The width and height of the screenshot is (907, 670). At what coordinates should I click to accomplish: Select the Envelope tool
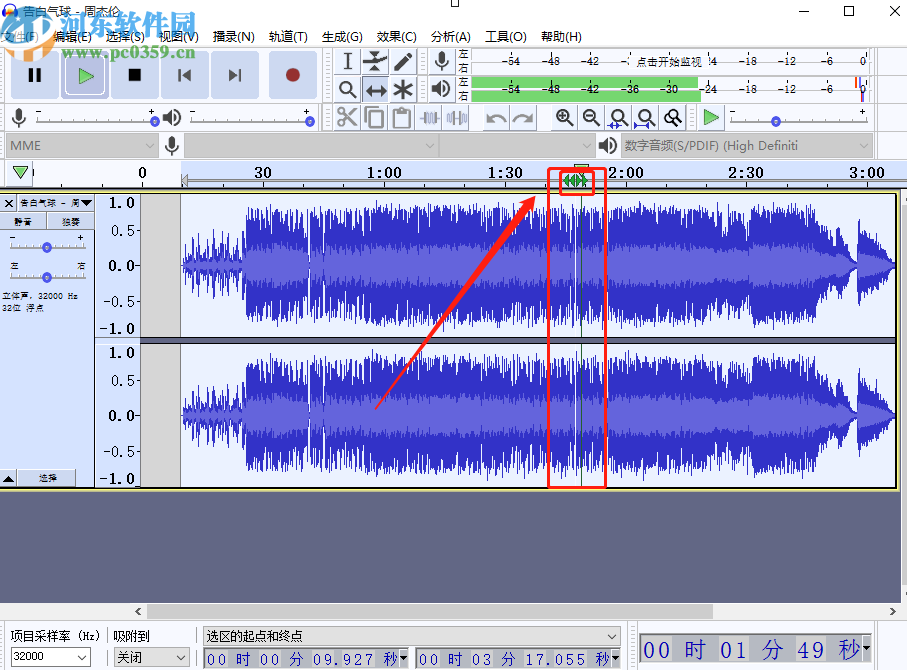coord(375,62)
